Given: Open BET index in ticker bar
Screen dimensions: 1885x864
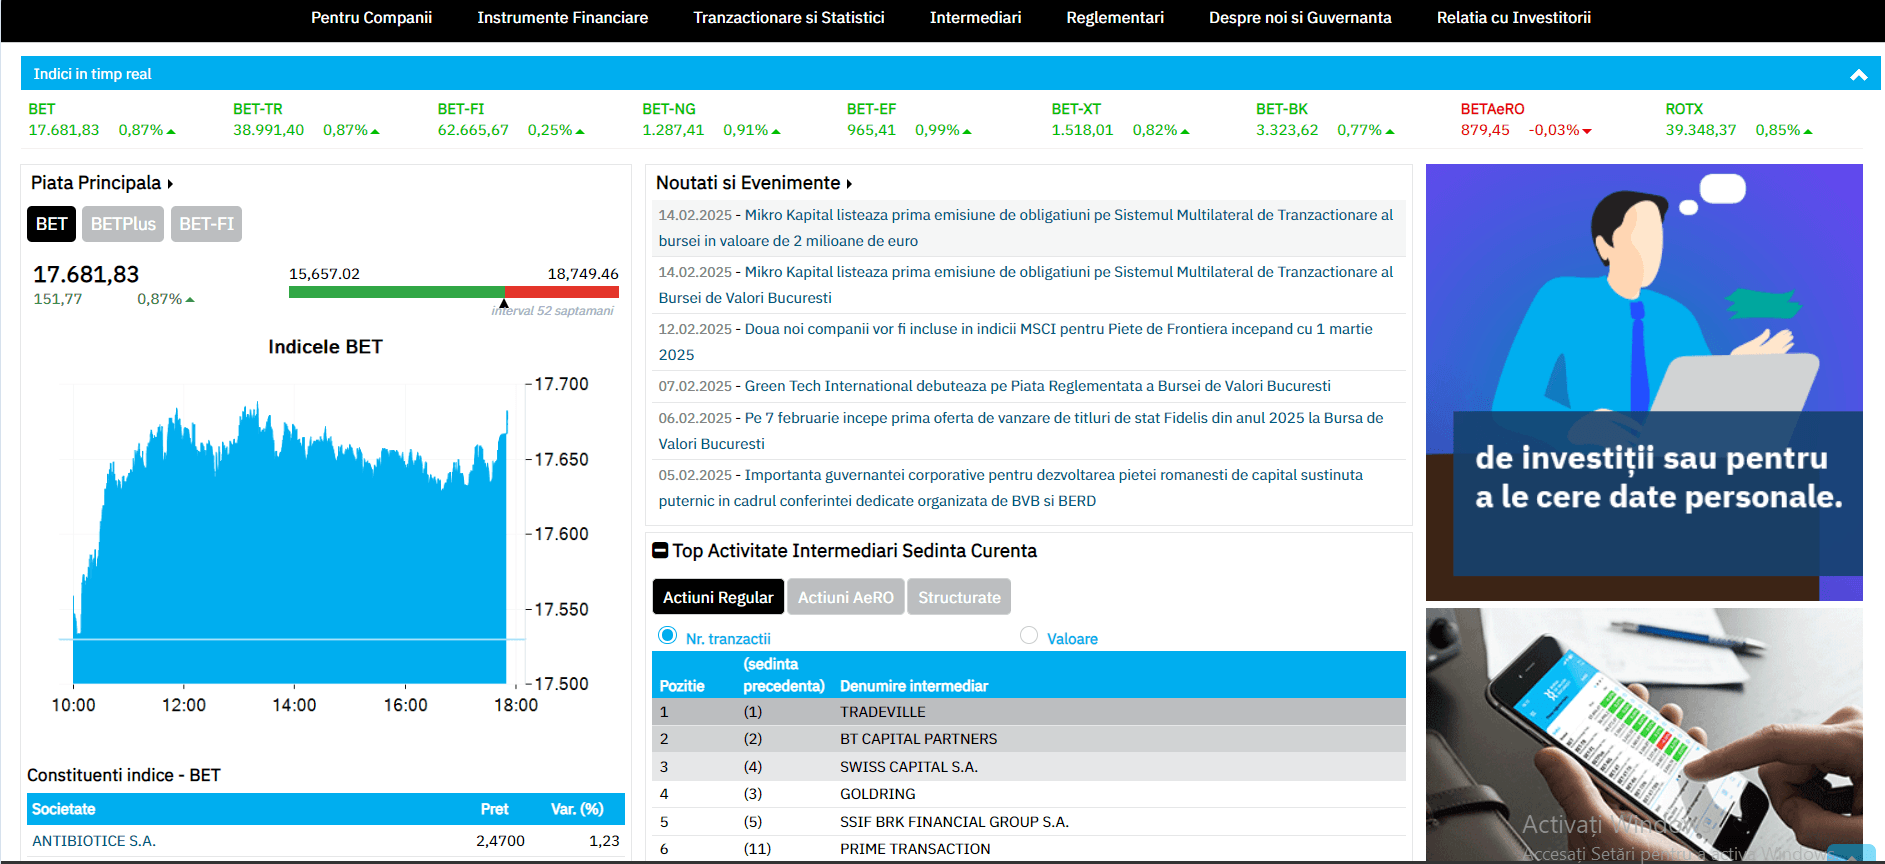Looking at the screenshot, I should pos(42,109).
